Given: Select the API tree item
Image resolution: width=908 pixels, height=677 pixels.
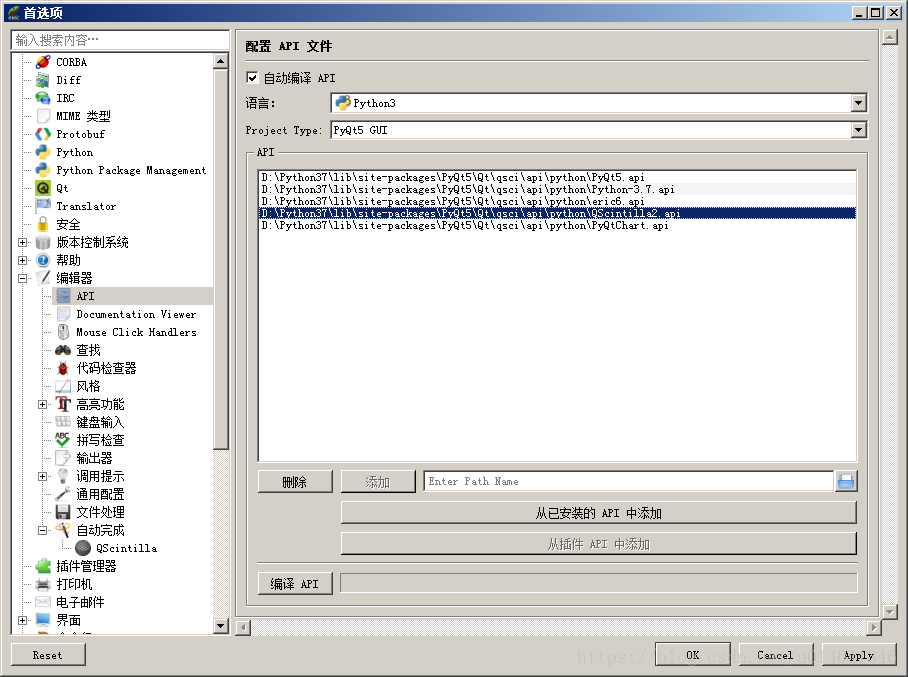Looking at the screenshot, I should click(x=133, y=296).
